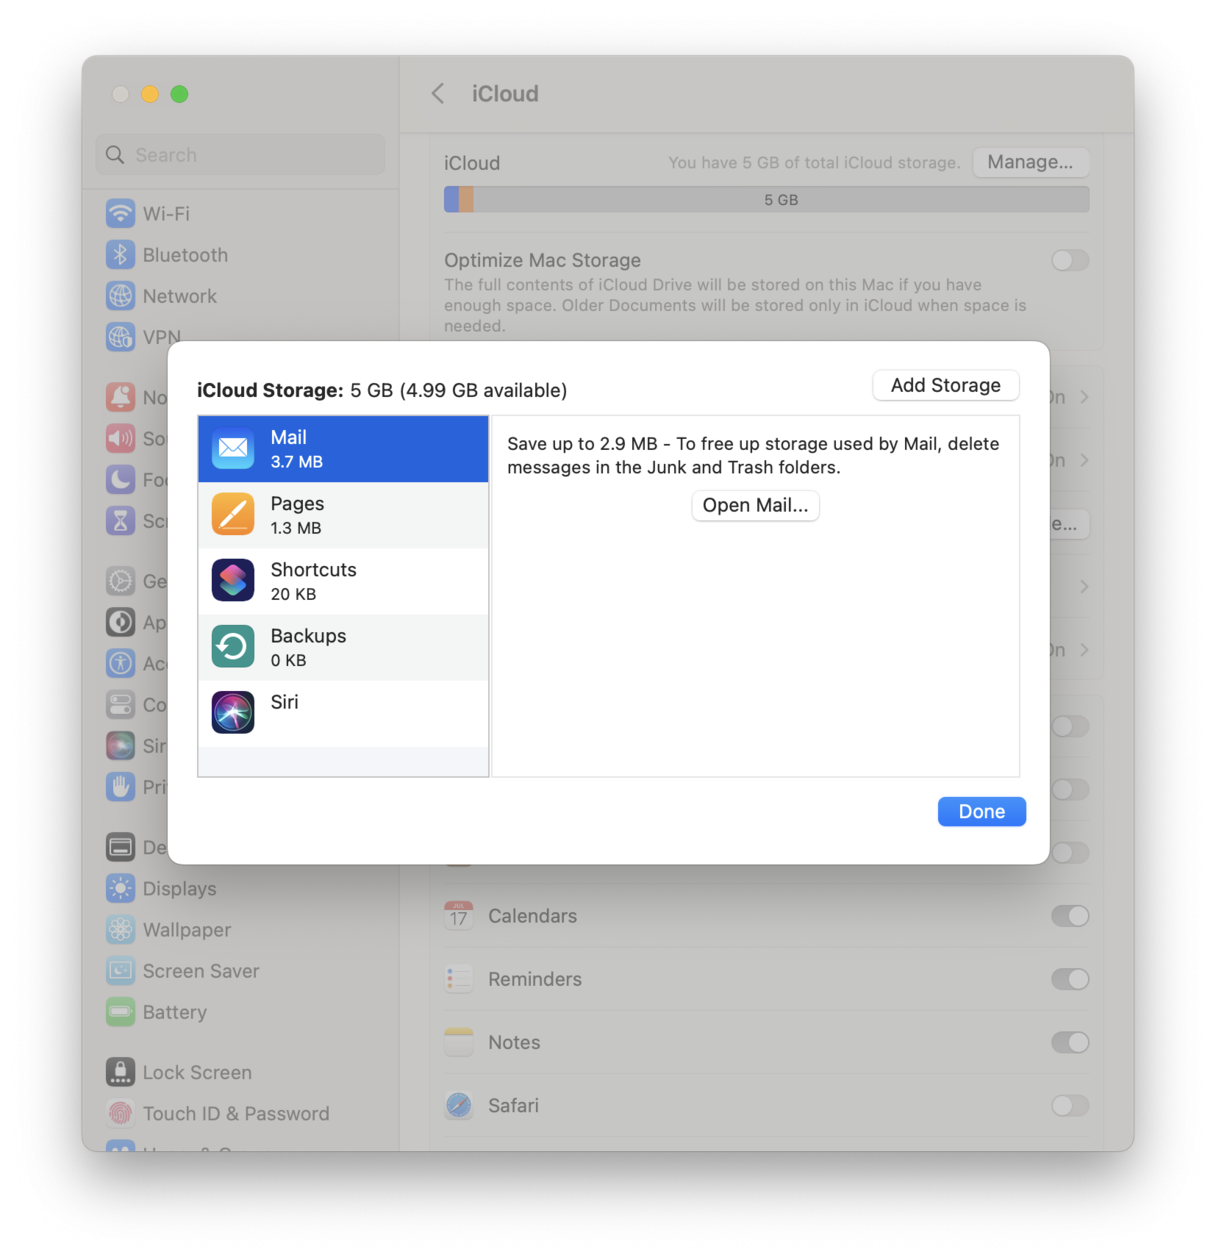Click the search magnifier icon
This screenshot has width=1216, height=1260.
pos(115,155)
